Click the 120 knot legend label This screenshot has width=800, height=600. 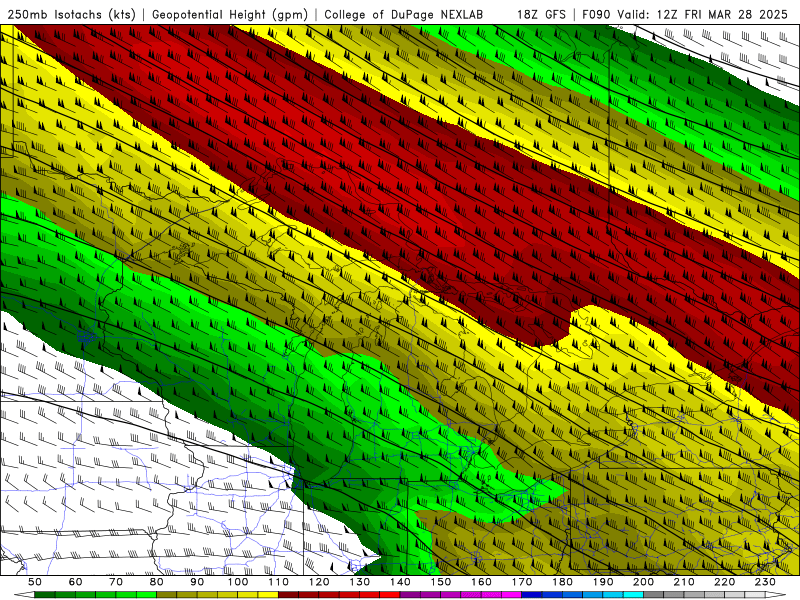point(319,582)
